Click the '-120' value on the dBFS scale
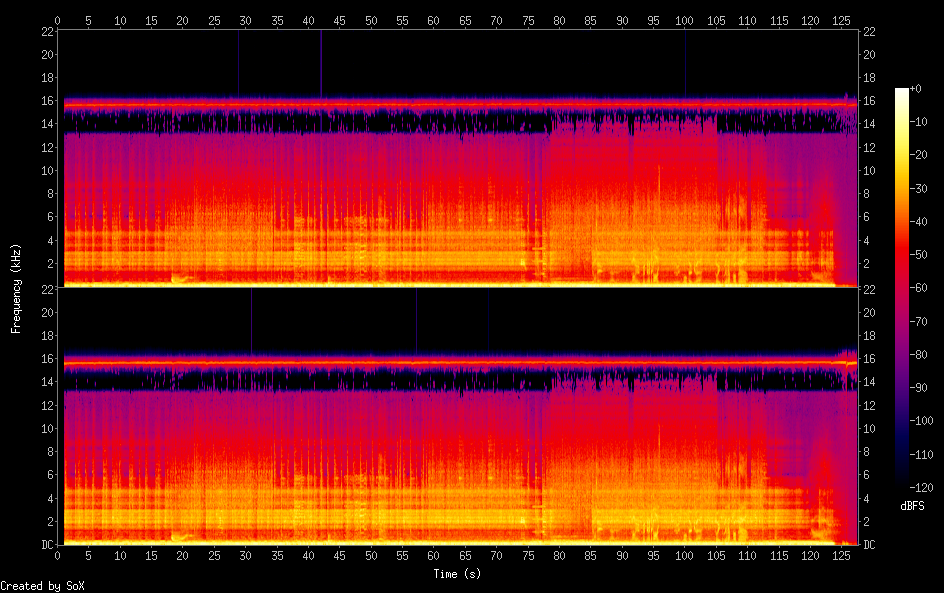This screenshot has width=944, height=593. coord(922,488)
